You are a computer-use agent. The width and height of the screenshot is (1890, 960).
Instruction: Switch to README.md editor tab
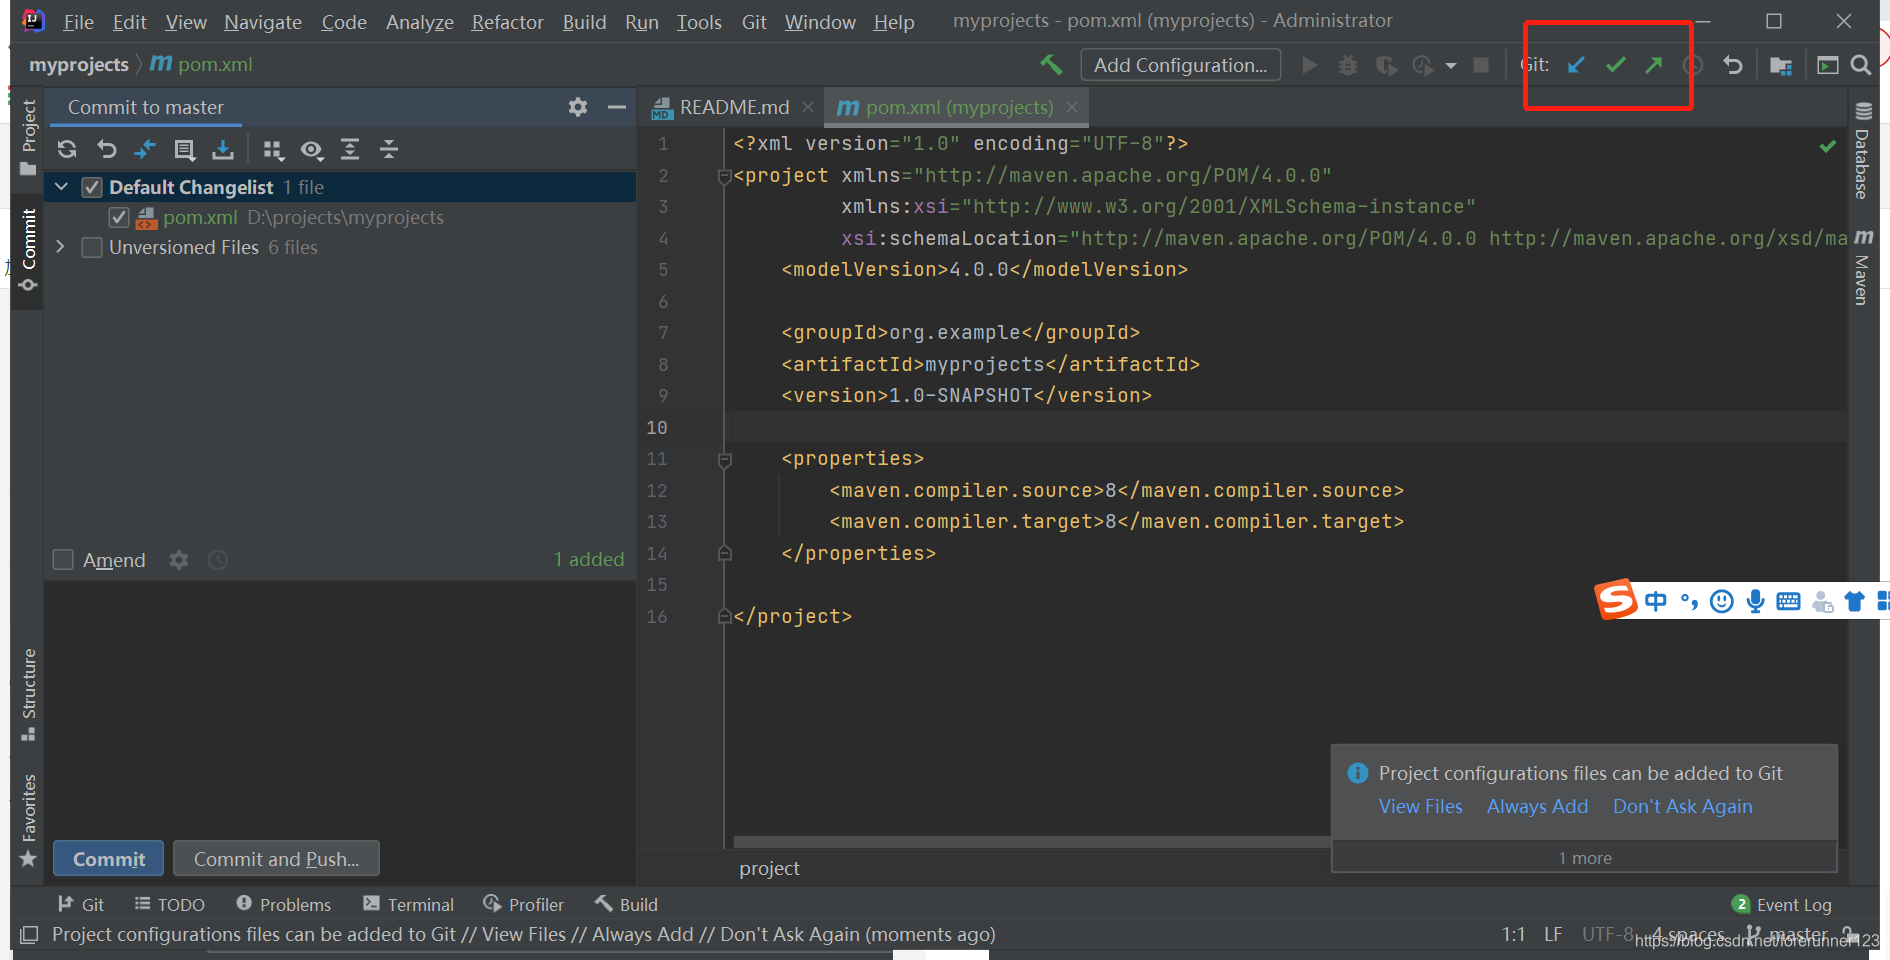point(734,107)
